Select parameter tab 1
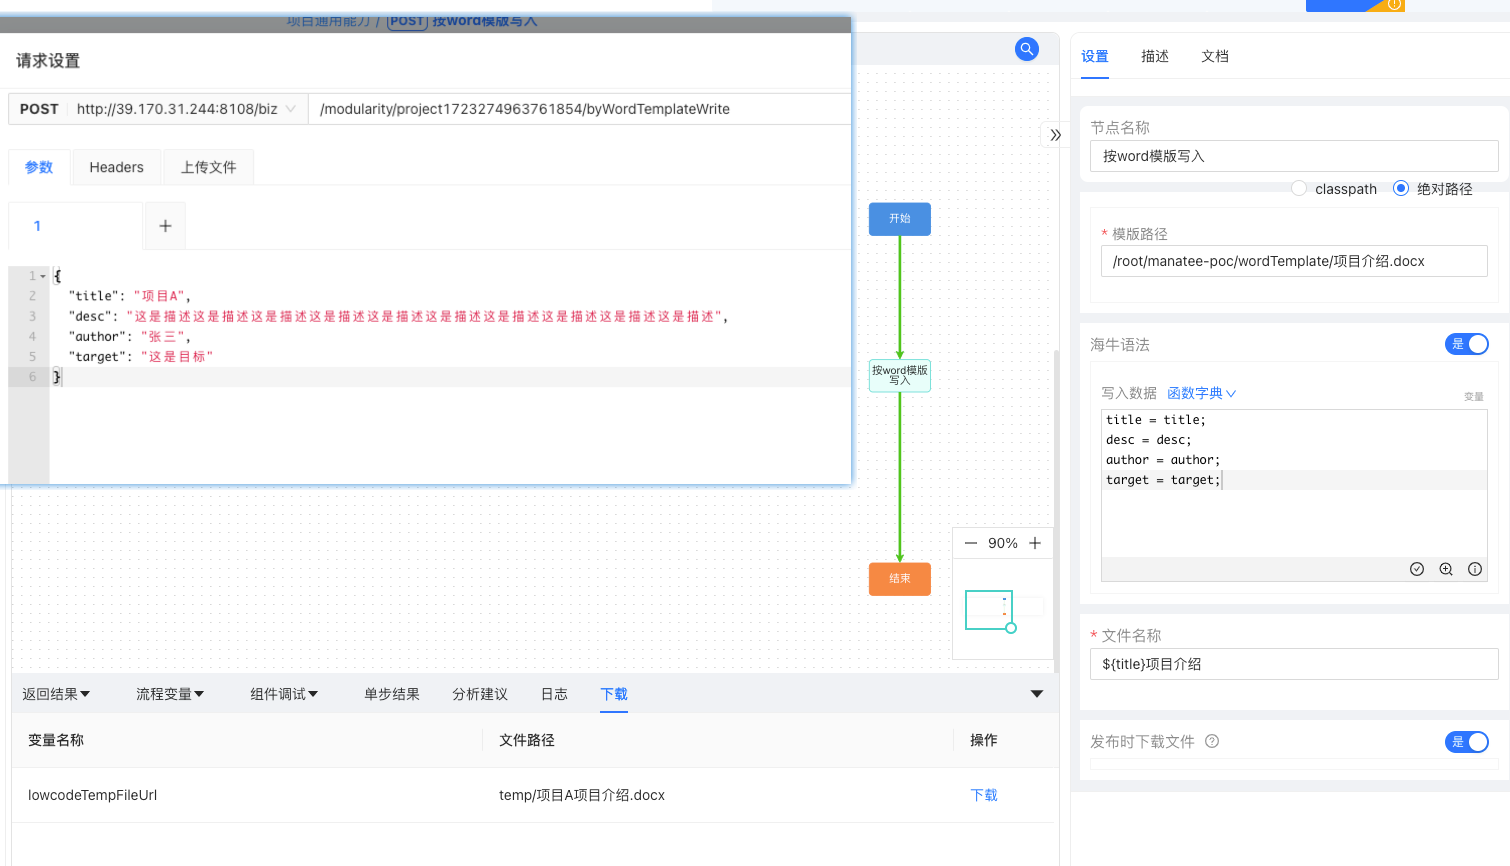 (x=75, y=226)
